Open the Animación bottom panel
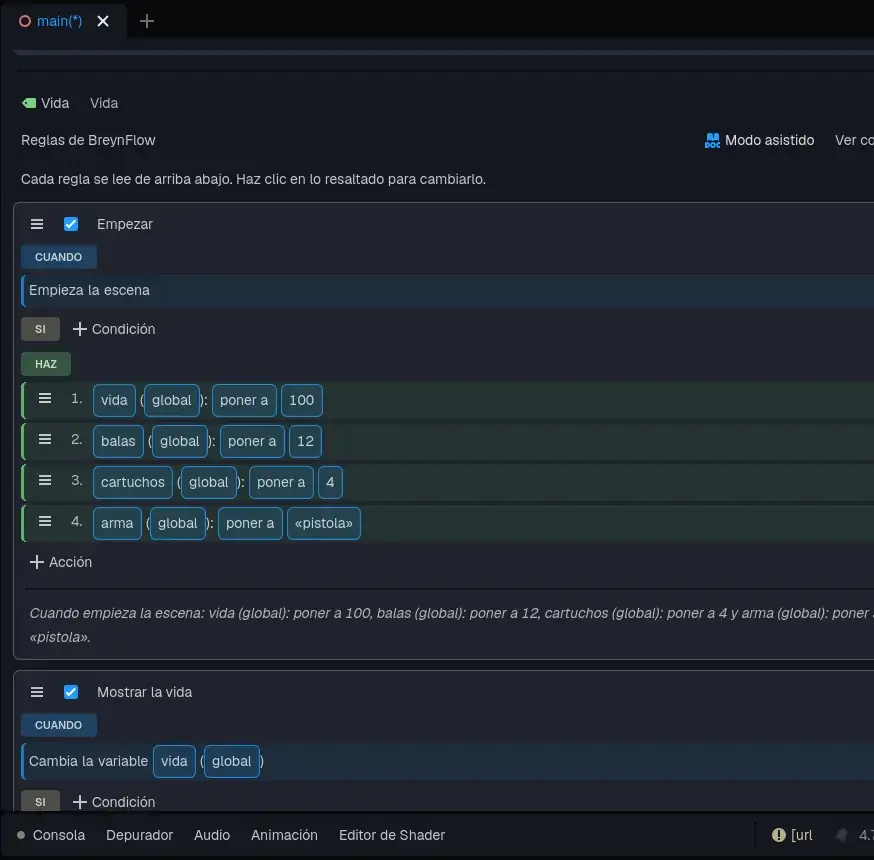Screen dimensions: 874x860 [284, 835]
